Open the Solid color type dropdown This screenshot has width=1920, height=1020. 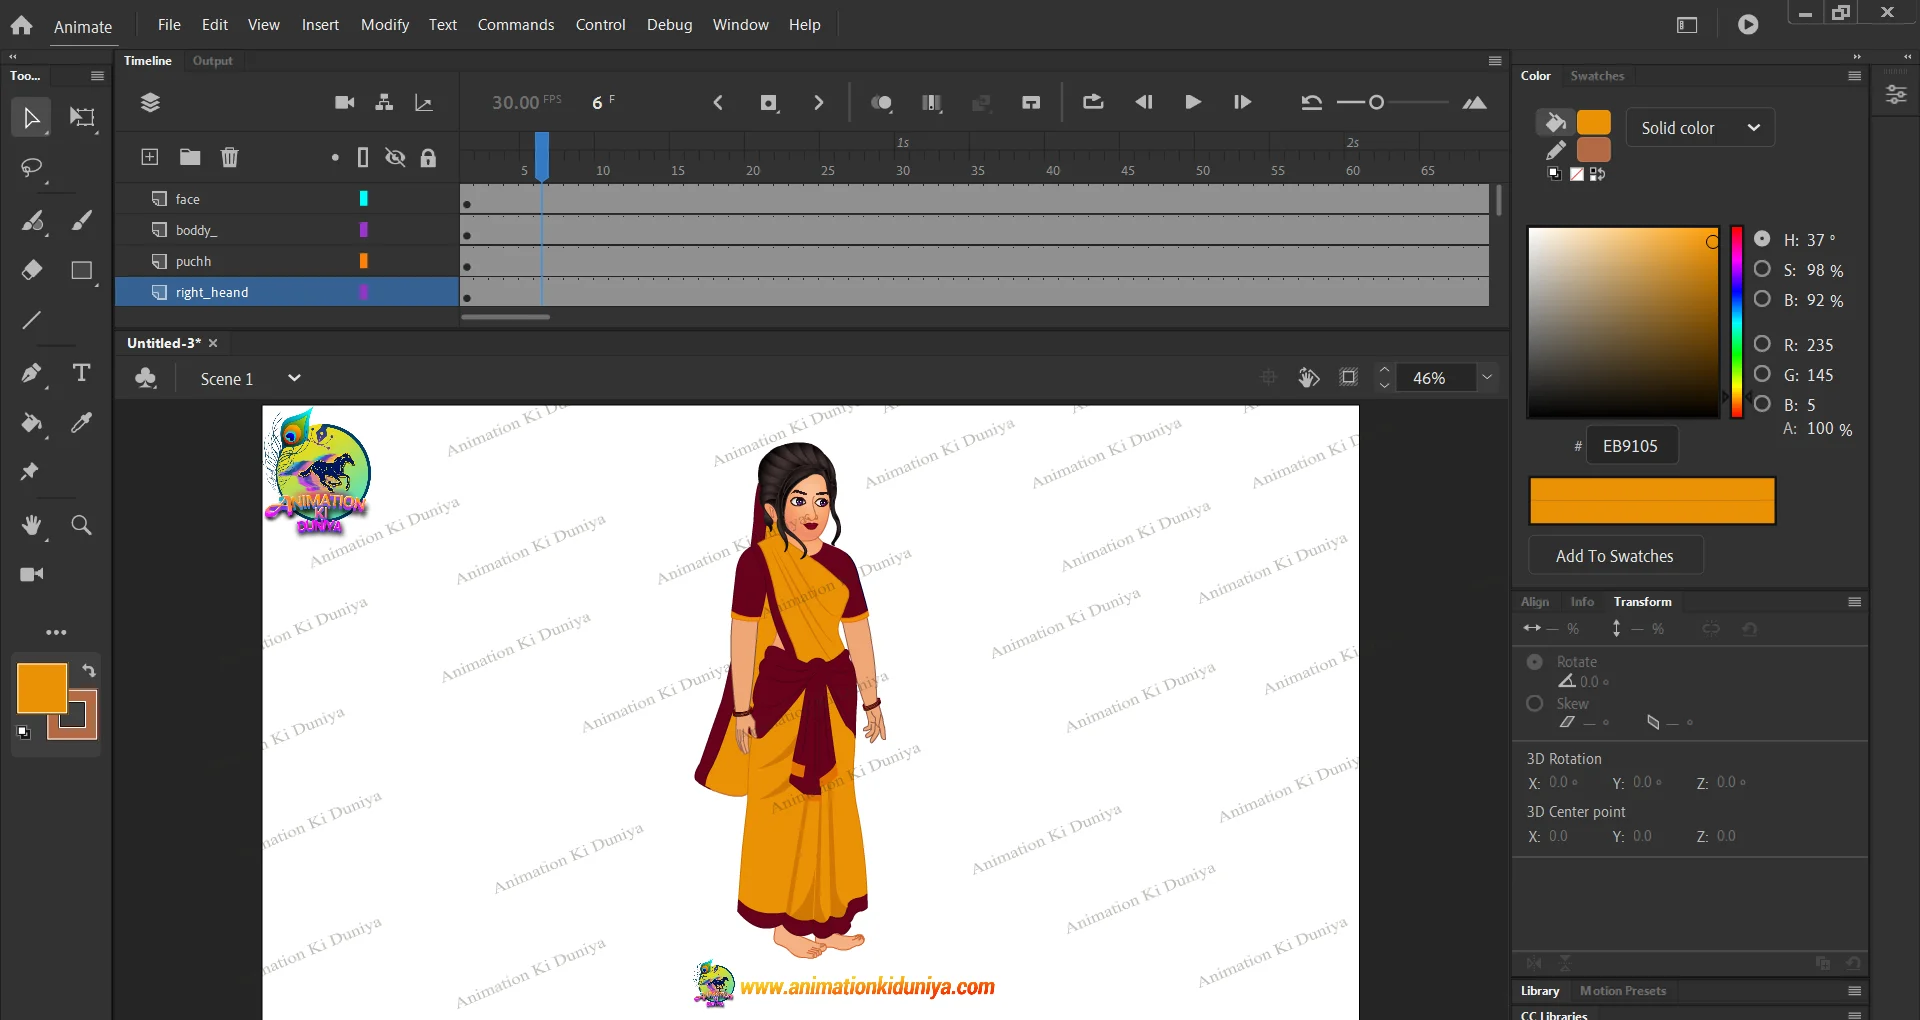click(1700, 128)
